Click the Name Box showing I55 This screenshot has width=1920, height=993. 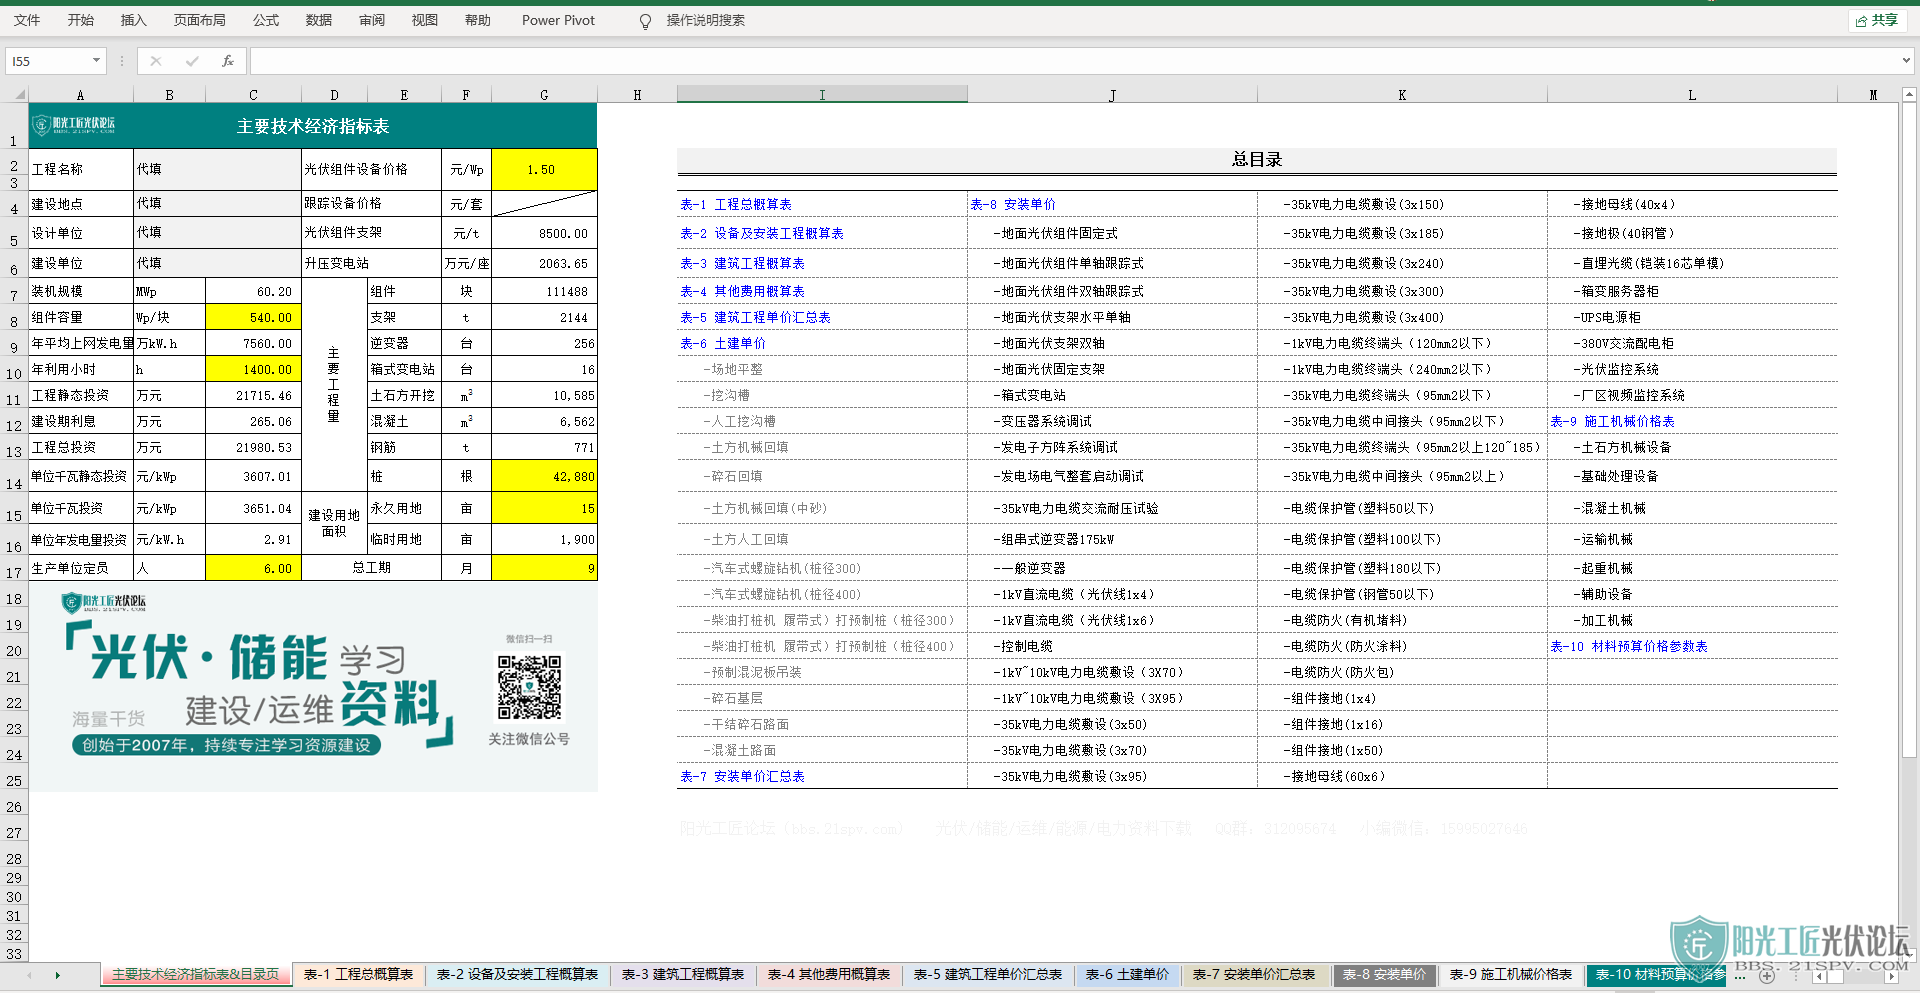pos(48,61)
